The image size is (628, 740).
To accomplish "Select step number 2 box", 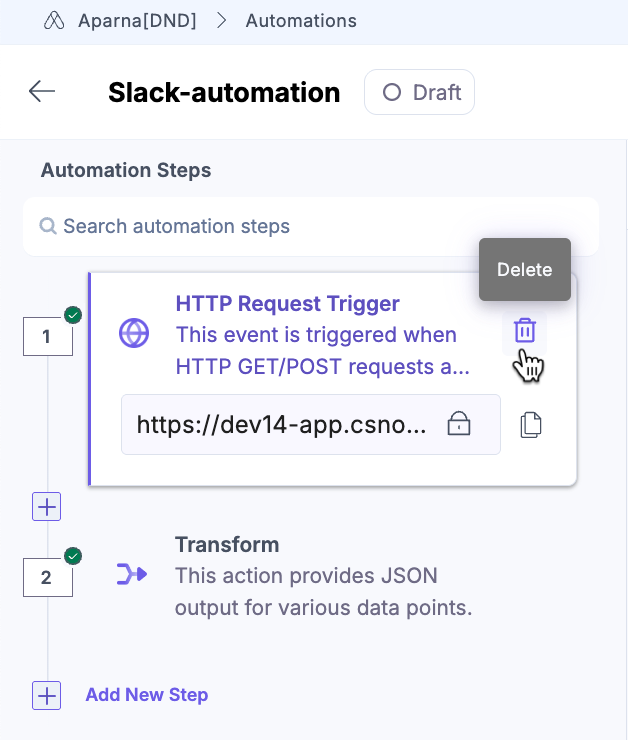I will (48, 578).
